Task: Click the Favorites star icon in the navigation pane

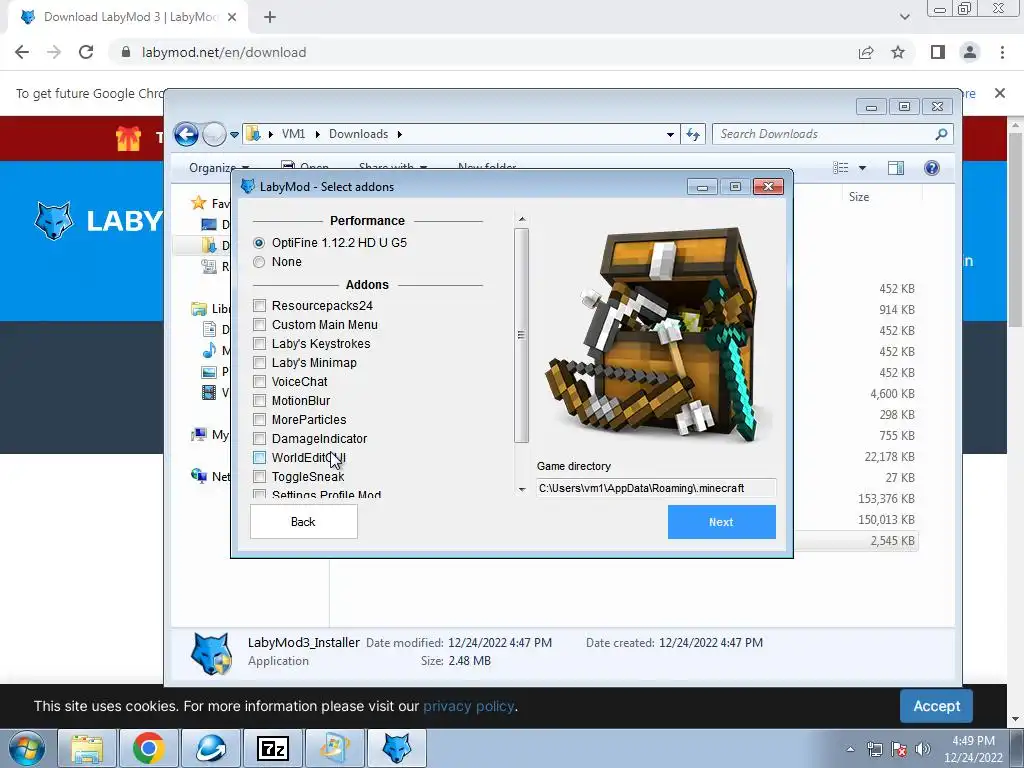Action: click(x=199, y=203)
